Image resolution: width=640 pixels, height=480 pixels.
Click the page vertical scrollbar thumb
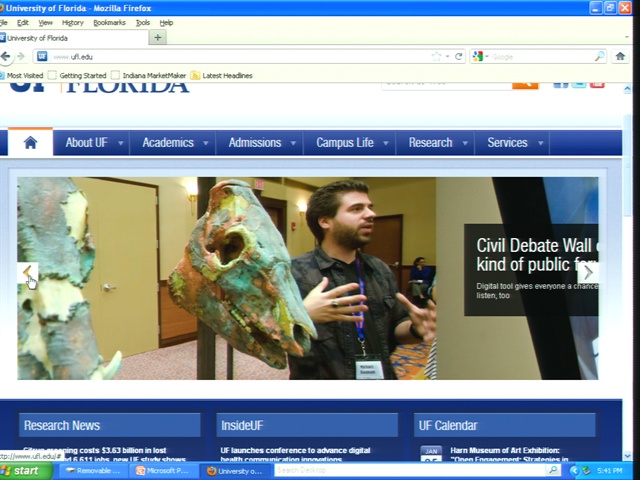pos(627,165)
